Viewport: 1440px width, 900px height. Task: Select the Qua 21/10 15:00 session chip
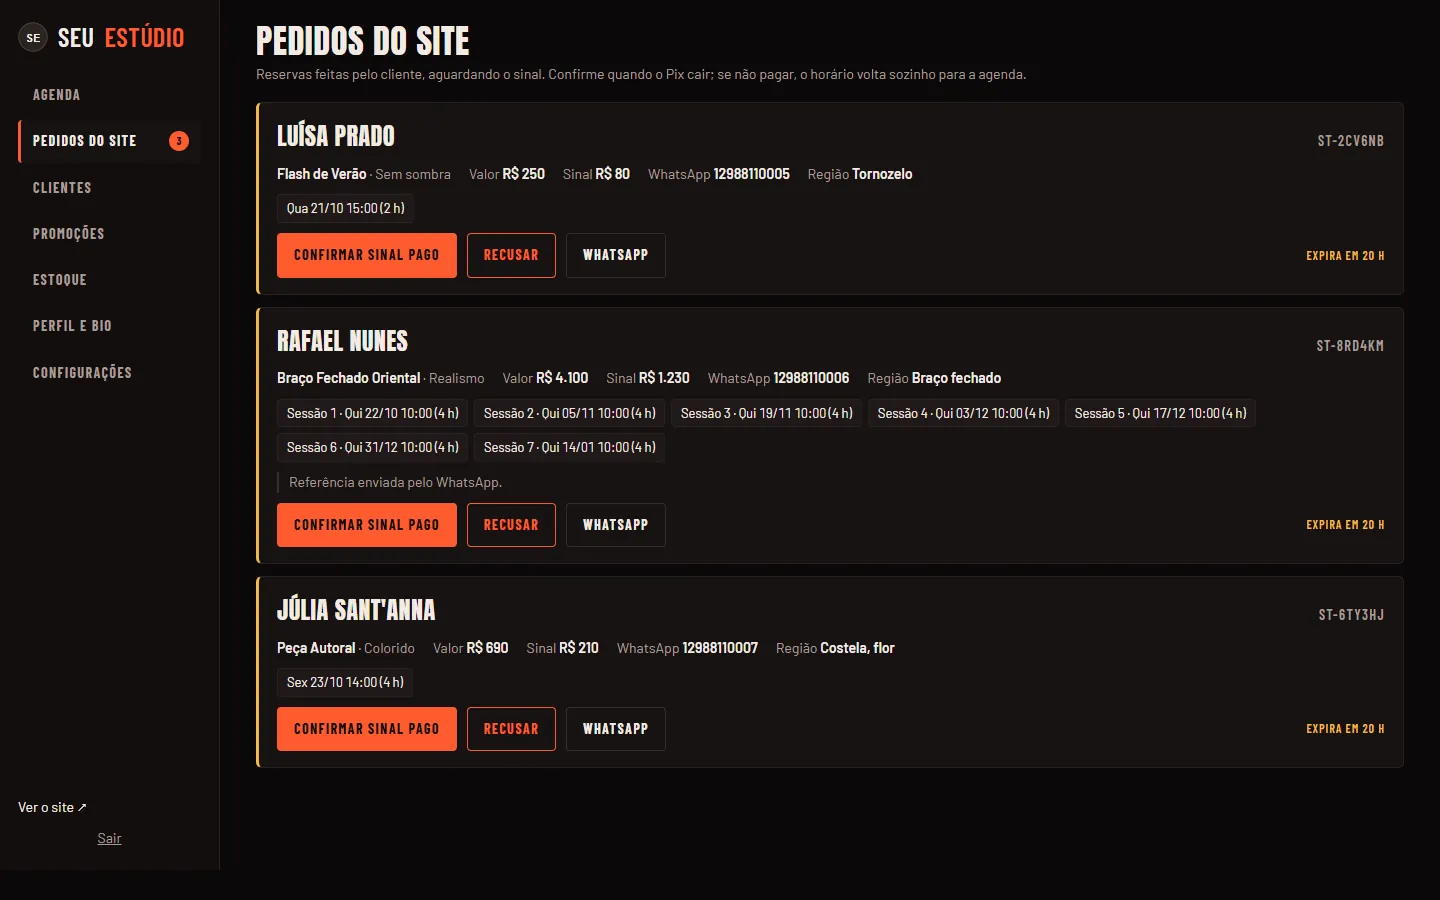click(x=346, y=208)
